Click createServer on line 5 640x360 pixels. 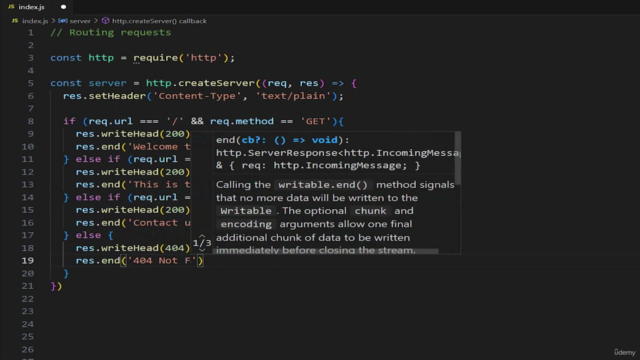pyautogui.click(x=216, y=83)
